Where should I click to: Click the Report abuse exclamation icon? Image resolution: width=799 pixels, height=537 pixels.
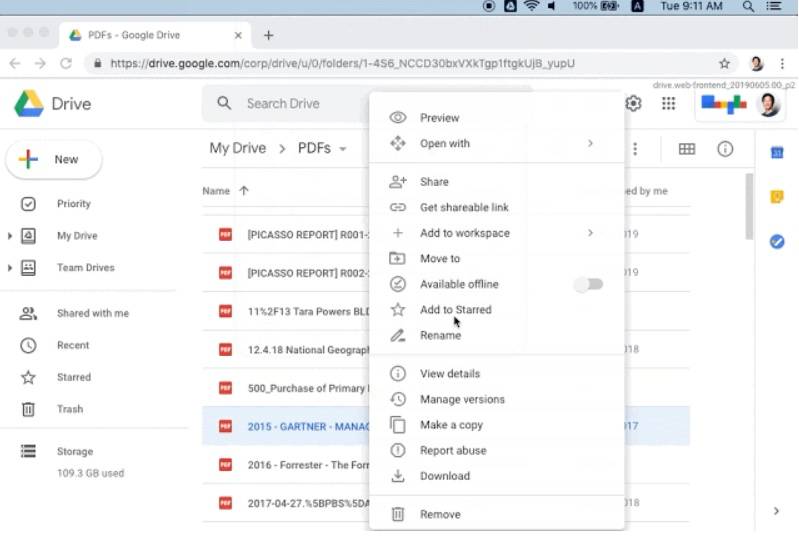[x=397, y=450]
